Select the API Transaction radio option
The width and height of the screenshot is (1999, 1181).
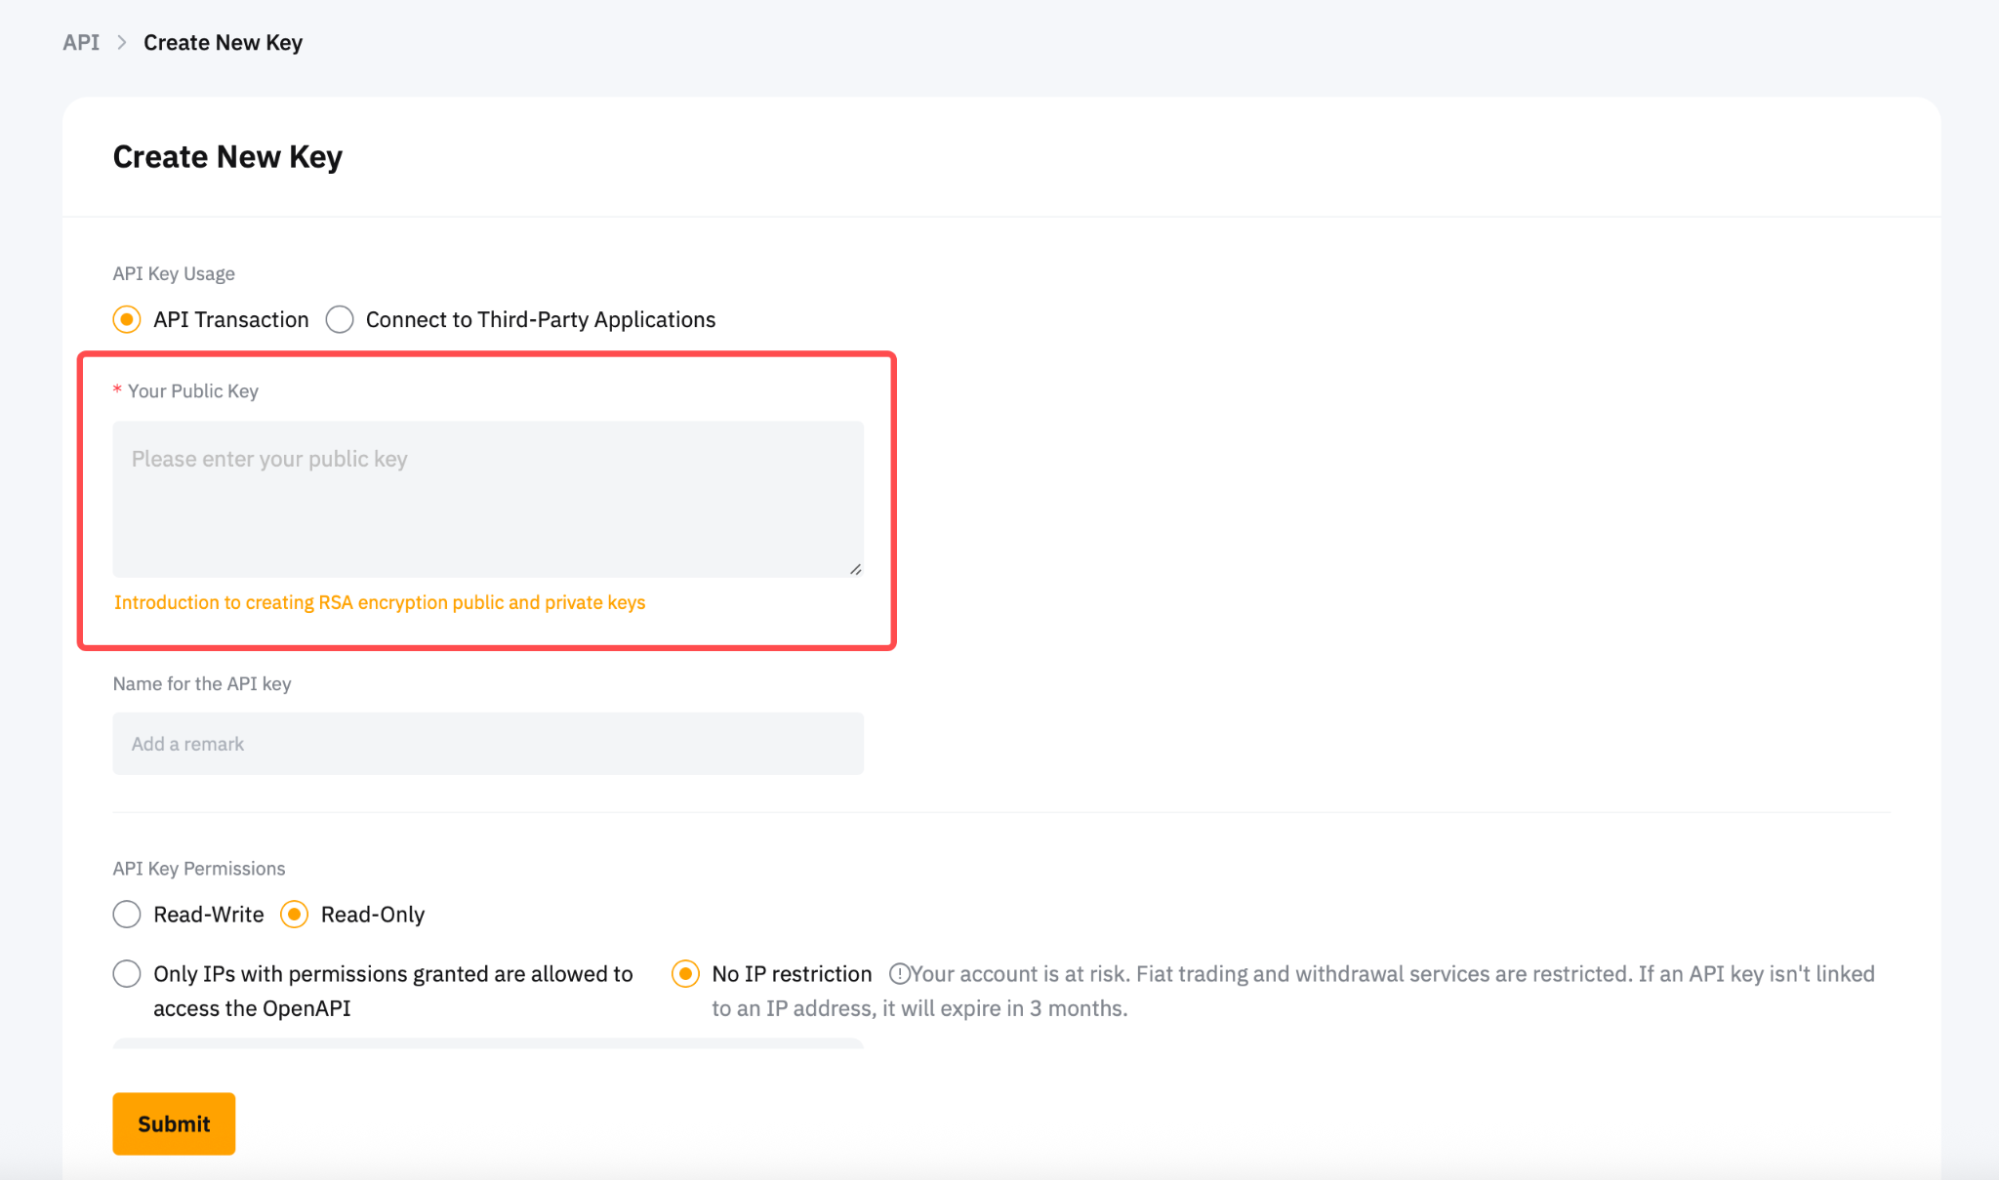point(127,320)
